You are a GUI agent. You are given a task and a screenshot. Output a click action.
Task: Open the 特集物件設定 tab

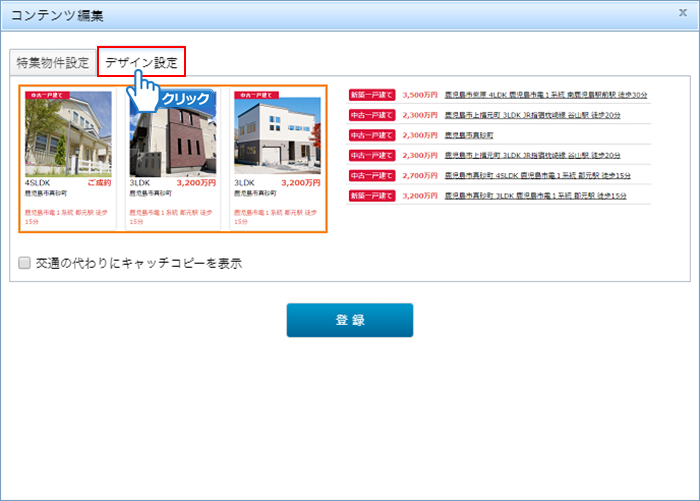(52, 63)
